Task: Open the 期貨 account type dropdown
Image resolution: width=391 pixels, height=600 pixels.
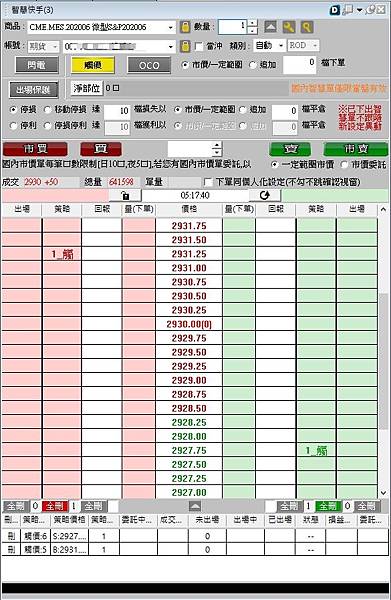Action: point(55,47)
